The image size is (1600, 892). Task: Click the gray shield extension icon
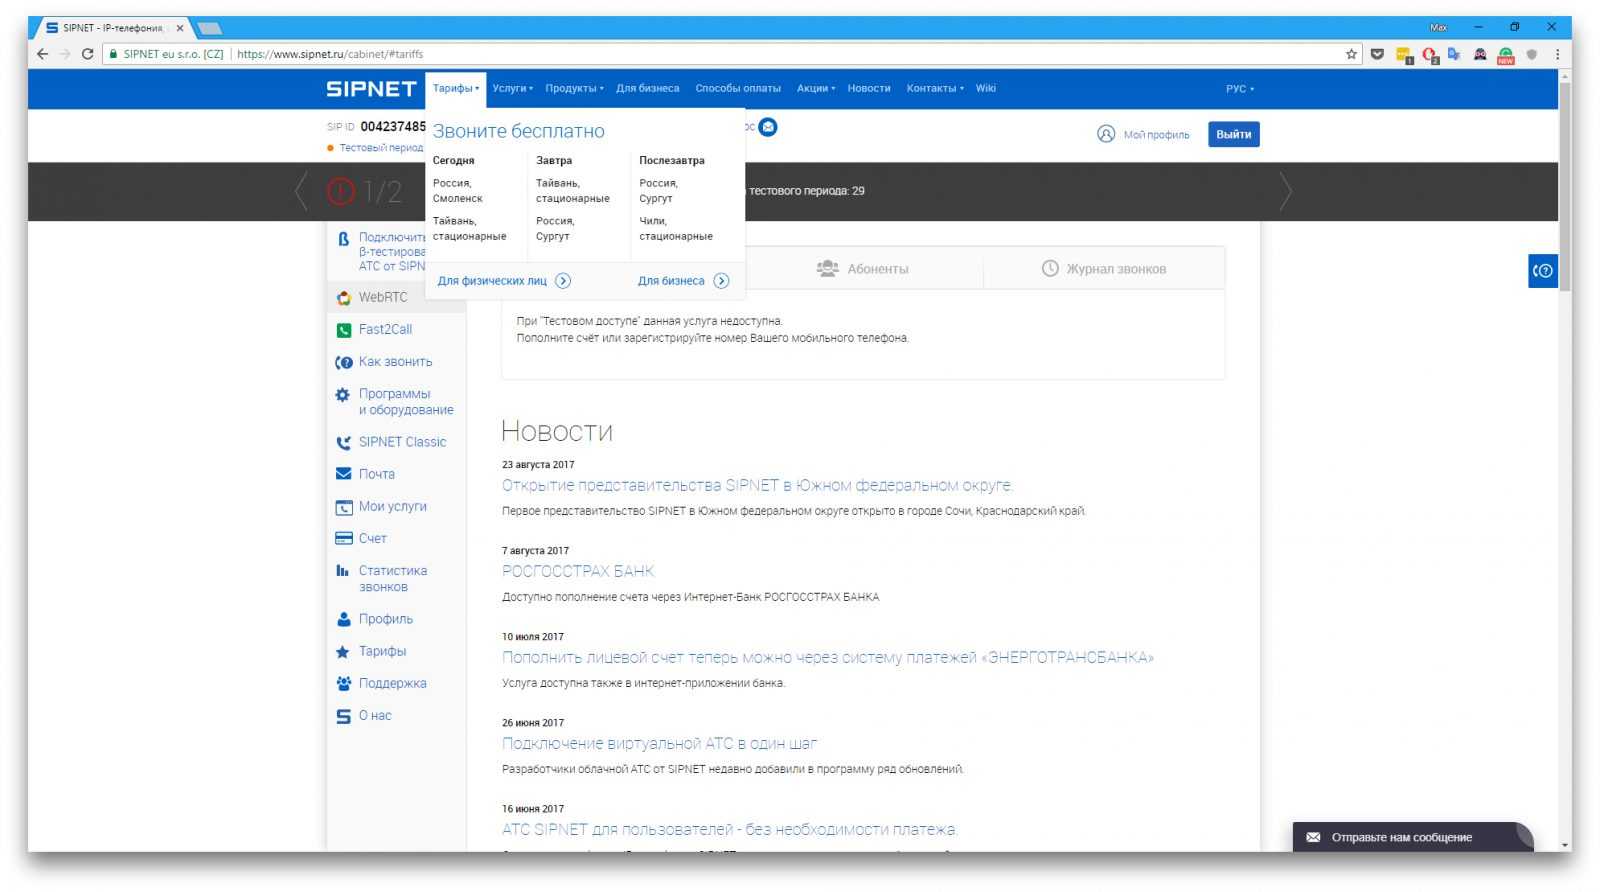tap(1531, 54)
